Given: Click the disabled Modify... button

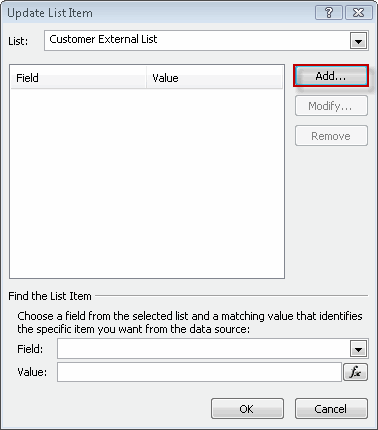Looking at the screenshot, I should (x=331, y=106).
